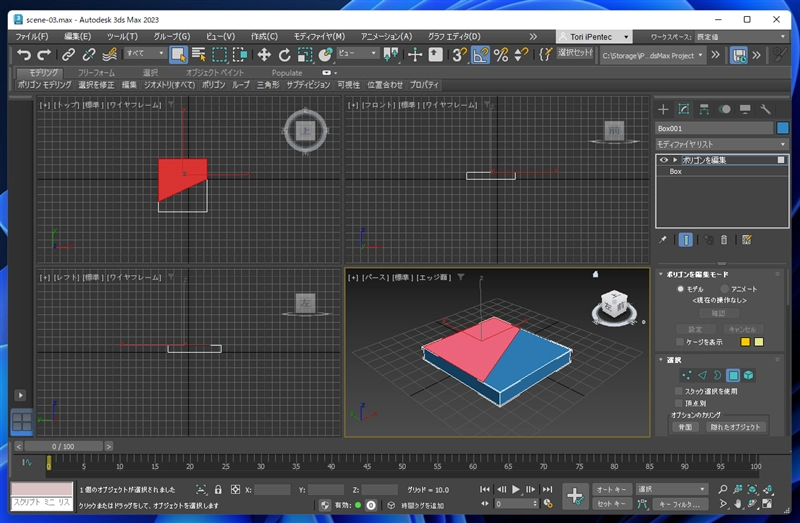Click the Undo arrow in the toolbar

pyautogui.click(x=23, y=54)
